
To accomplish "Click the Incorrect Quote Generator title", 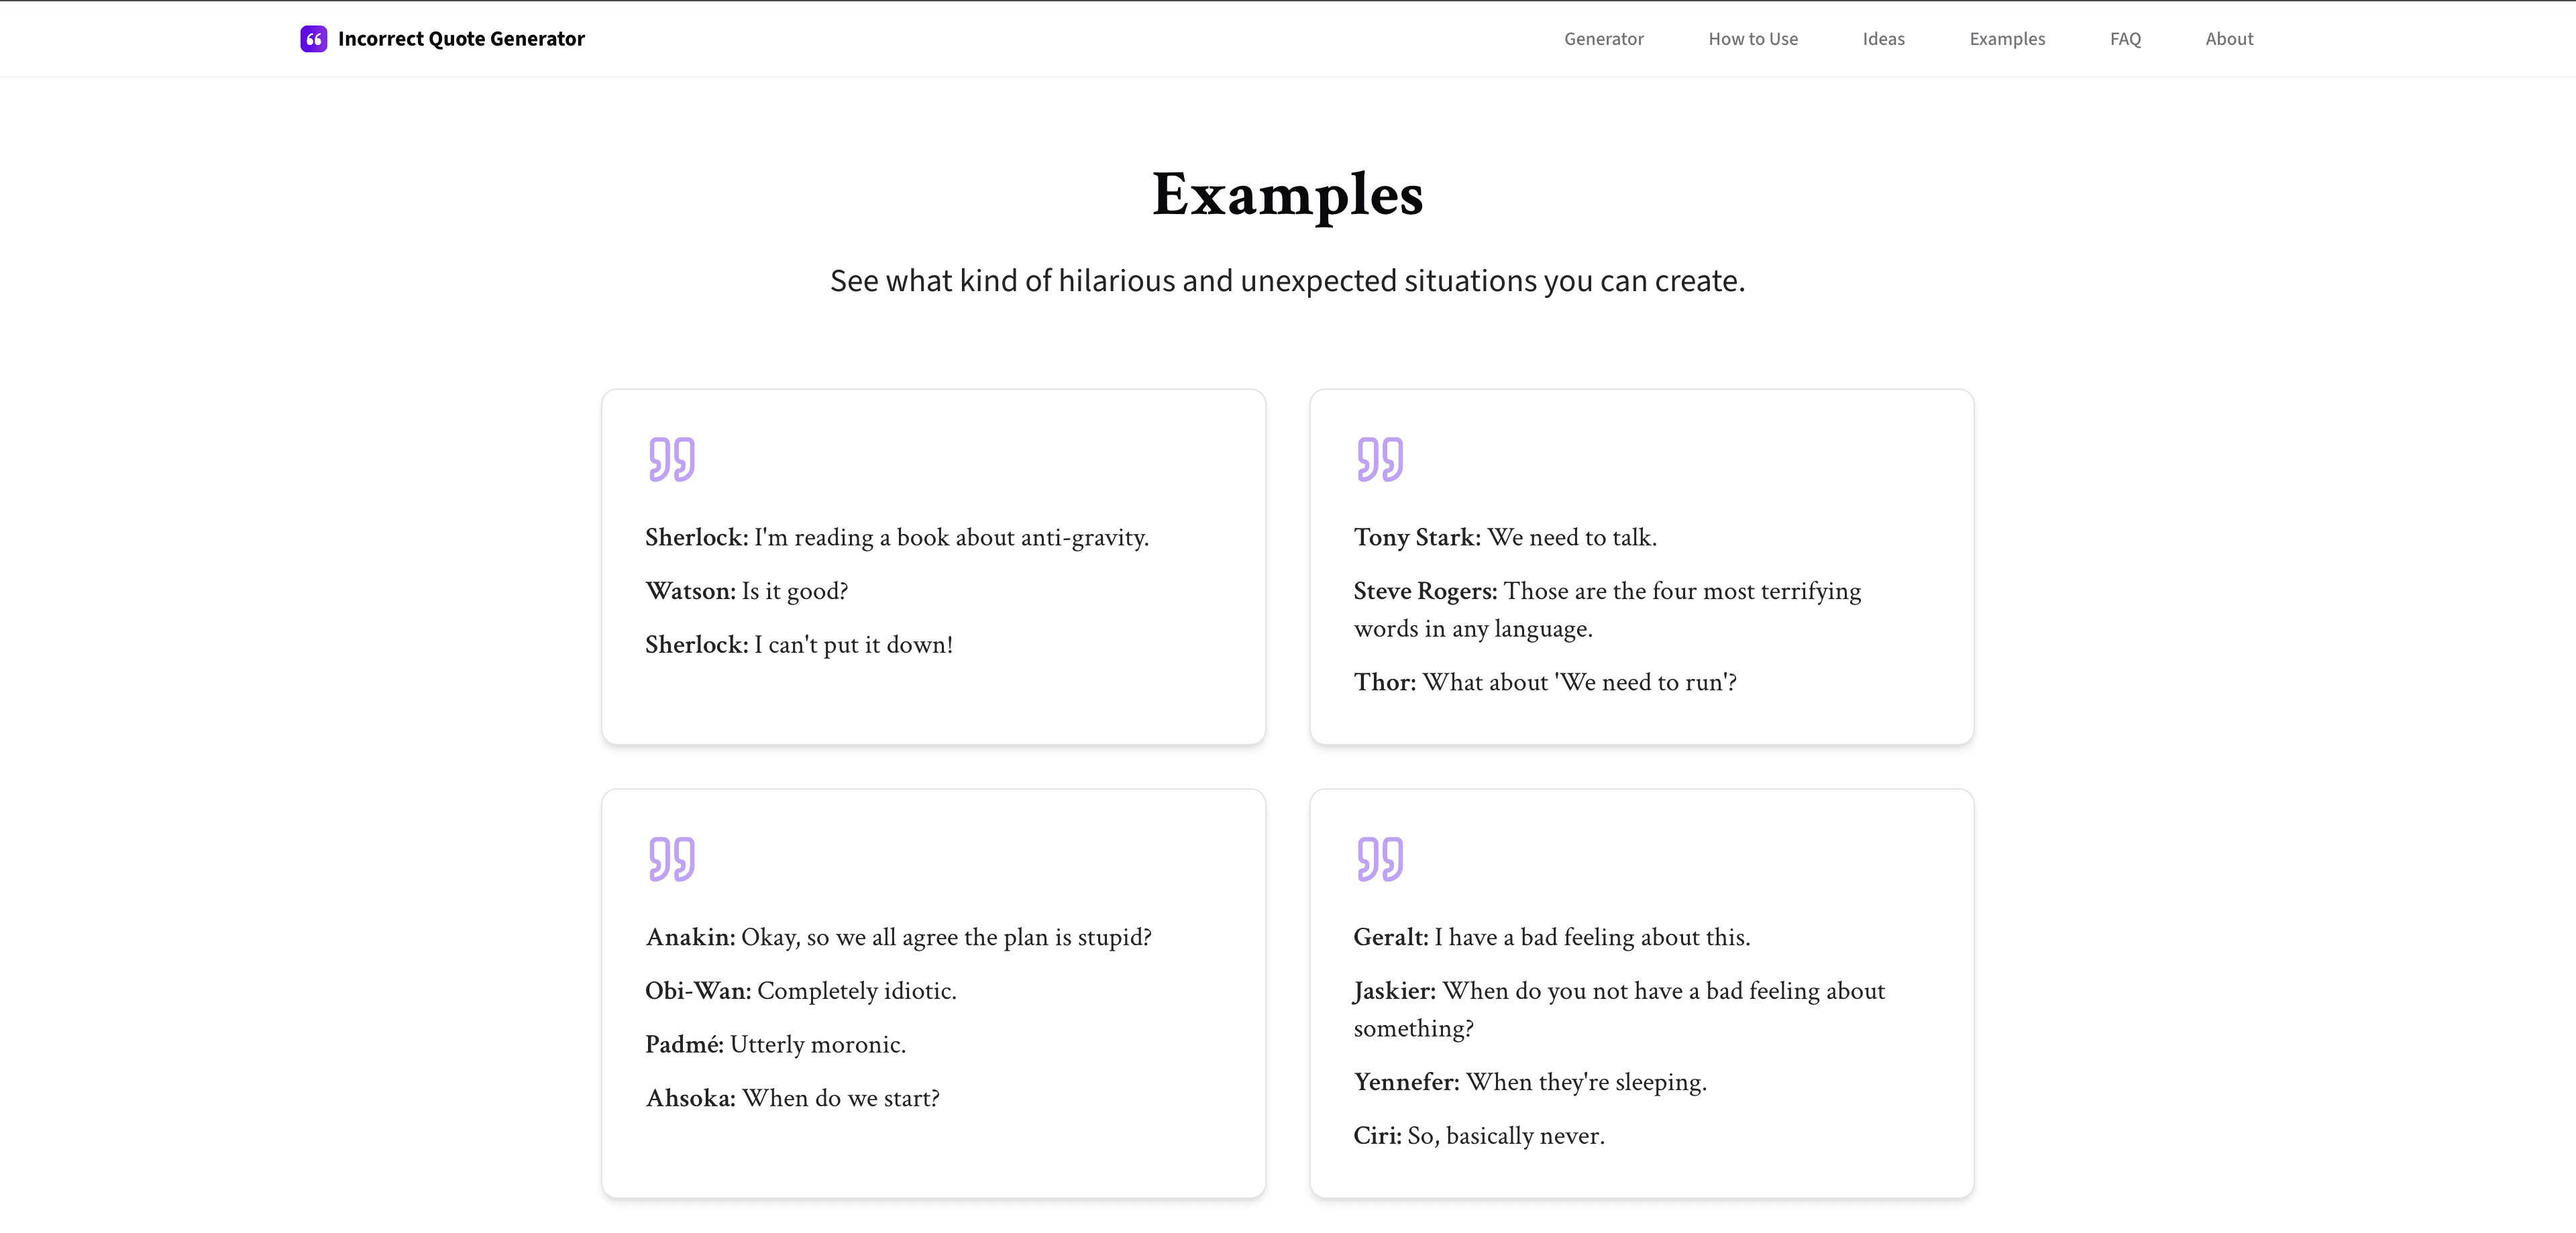I will [461, 39].
